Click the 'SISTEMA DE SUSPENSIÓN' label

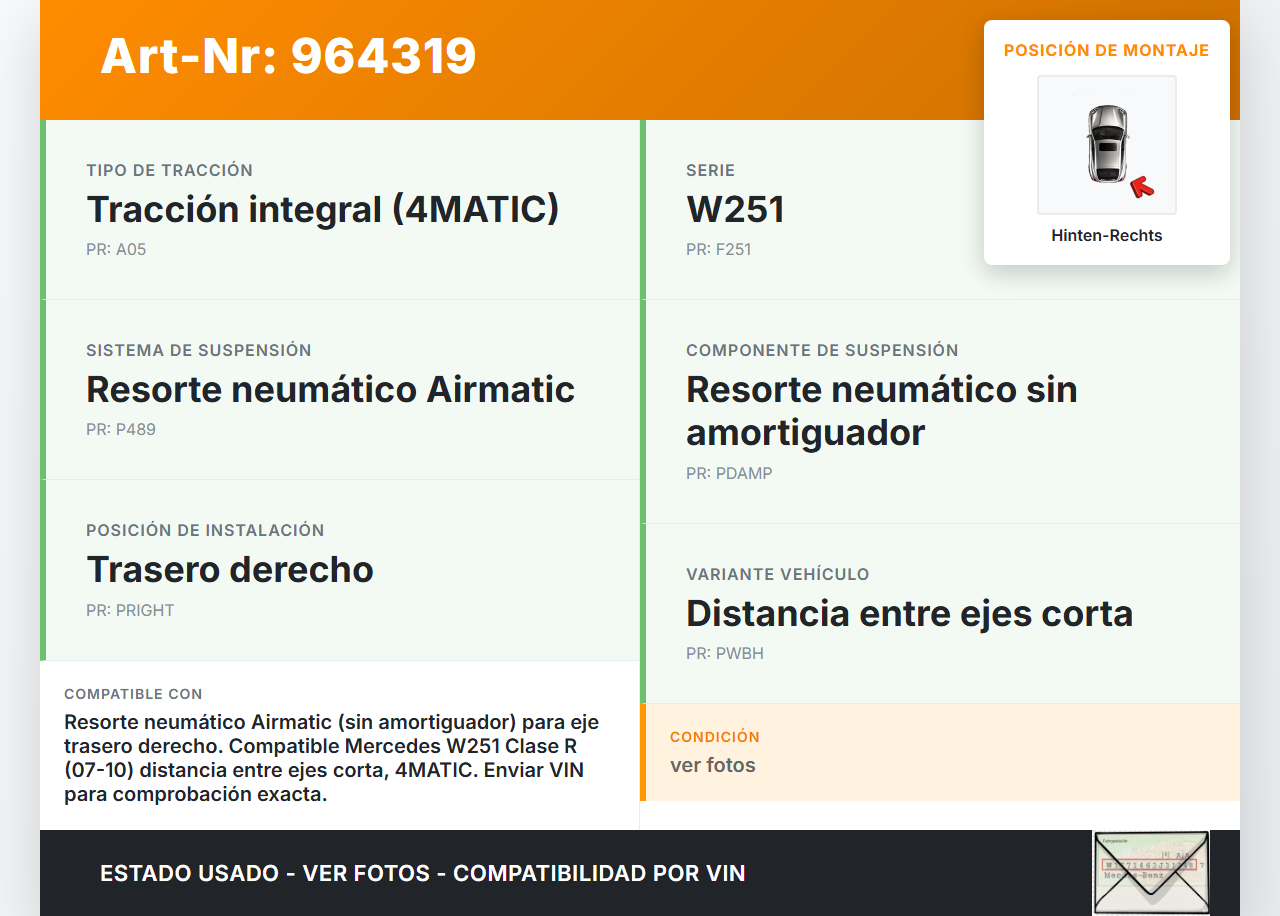tap(199, 350)
